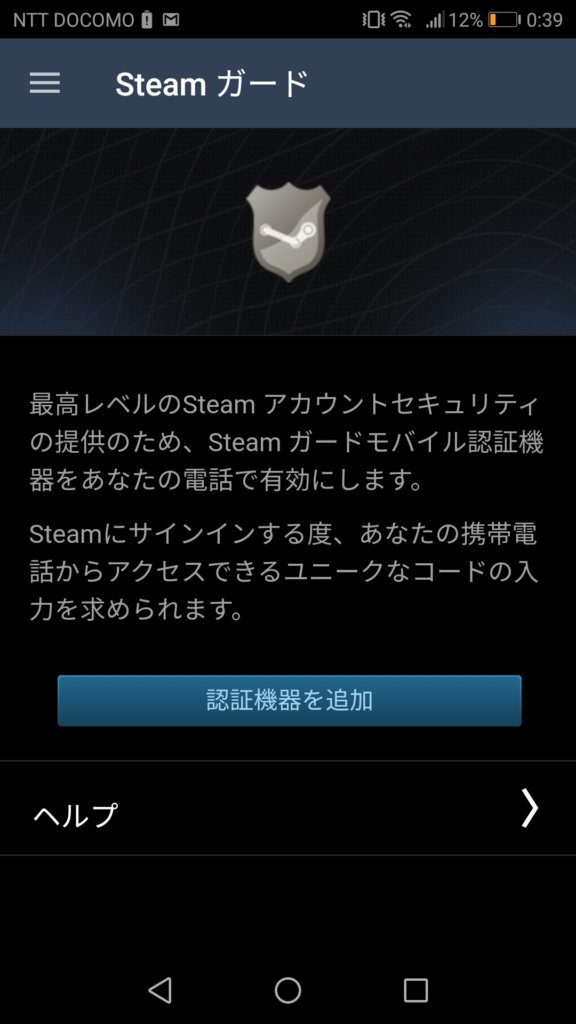Tap the Android back navigation triangle
This screenshot has height=1024, width=576.
(159, 990)
